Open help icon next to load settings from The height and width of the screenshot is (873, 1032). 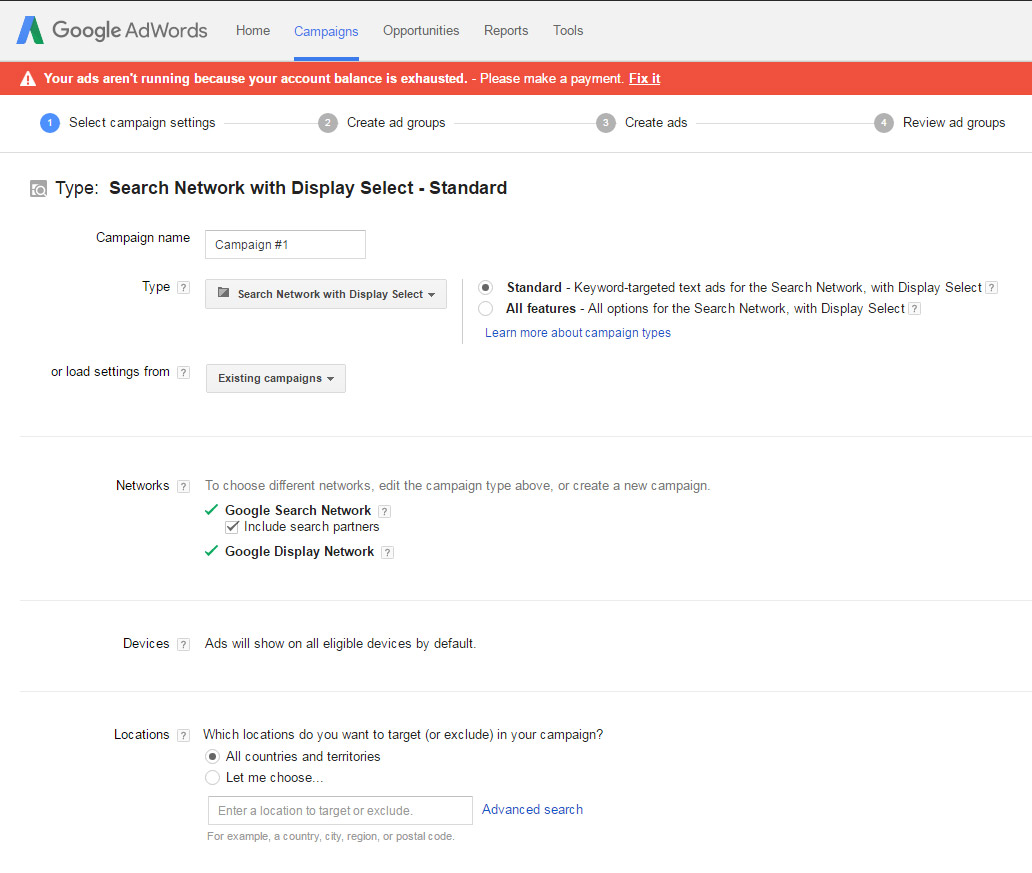coord(184,372)
